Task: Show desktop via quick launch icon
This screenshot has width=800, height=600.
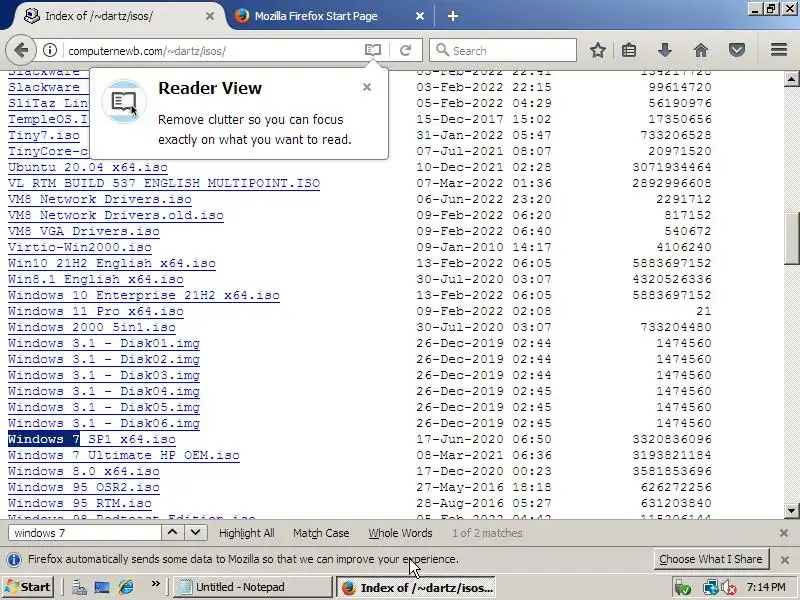Action: coord(102,588)
